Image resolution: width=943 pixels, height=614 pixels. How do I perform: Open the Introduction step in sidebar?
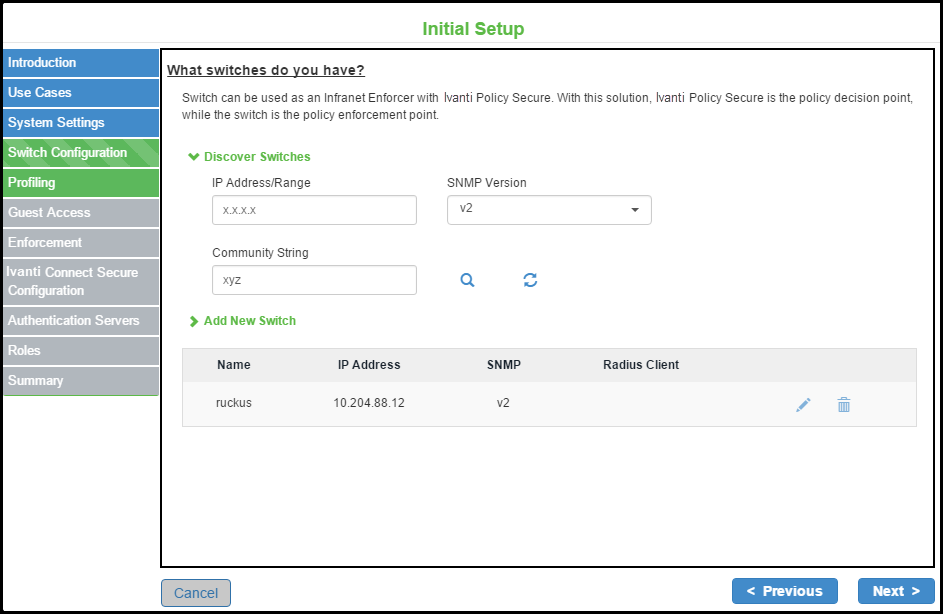[80, 63]
